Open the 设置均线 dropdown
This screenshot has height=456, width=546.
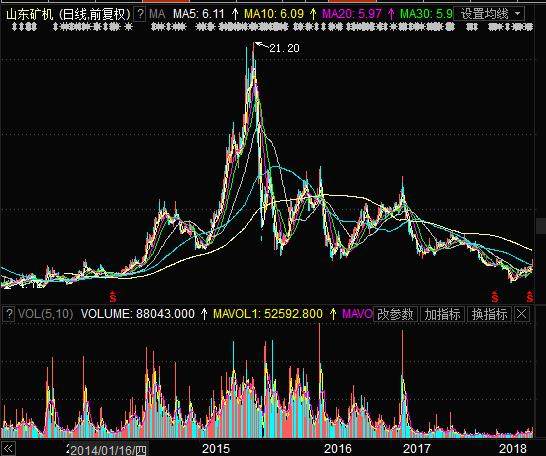point(490,14)
